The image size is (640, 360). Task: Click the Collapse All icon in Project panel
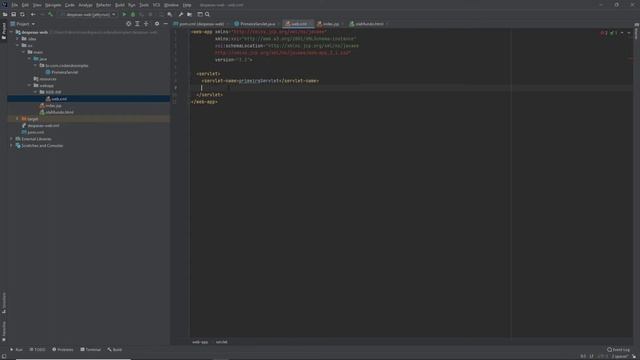tap(146, 24)
